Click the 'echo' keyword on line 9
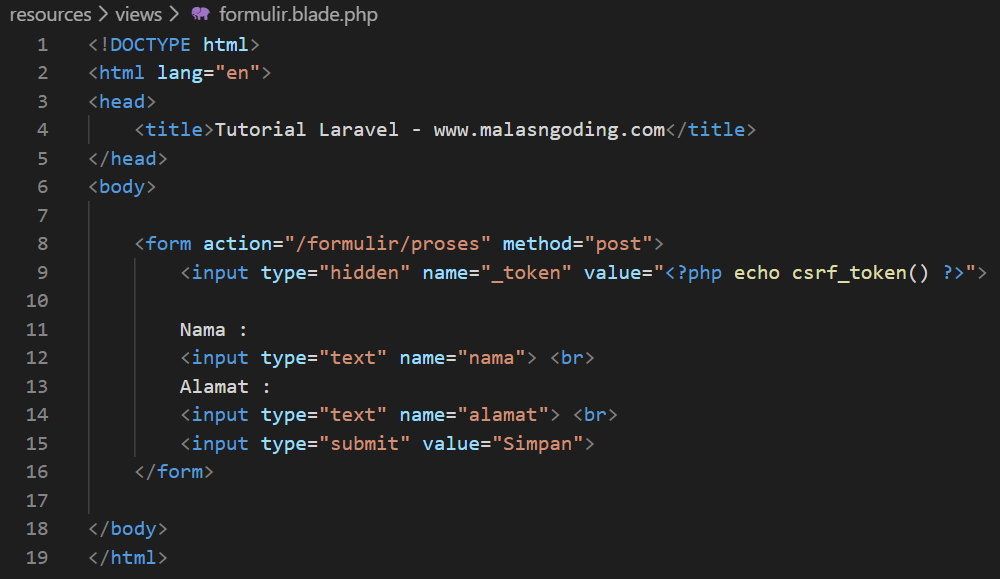 pyautogui.click(x=757, y=273)
